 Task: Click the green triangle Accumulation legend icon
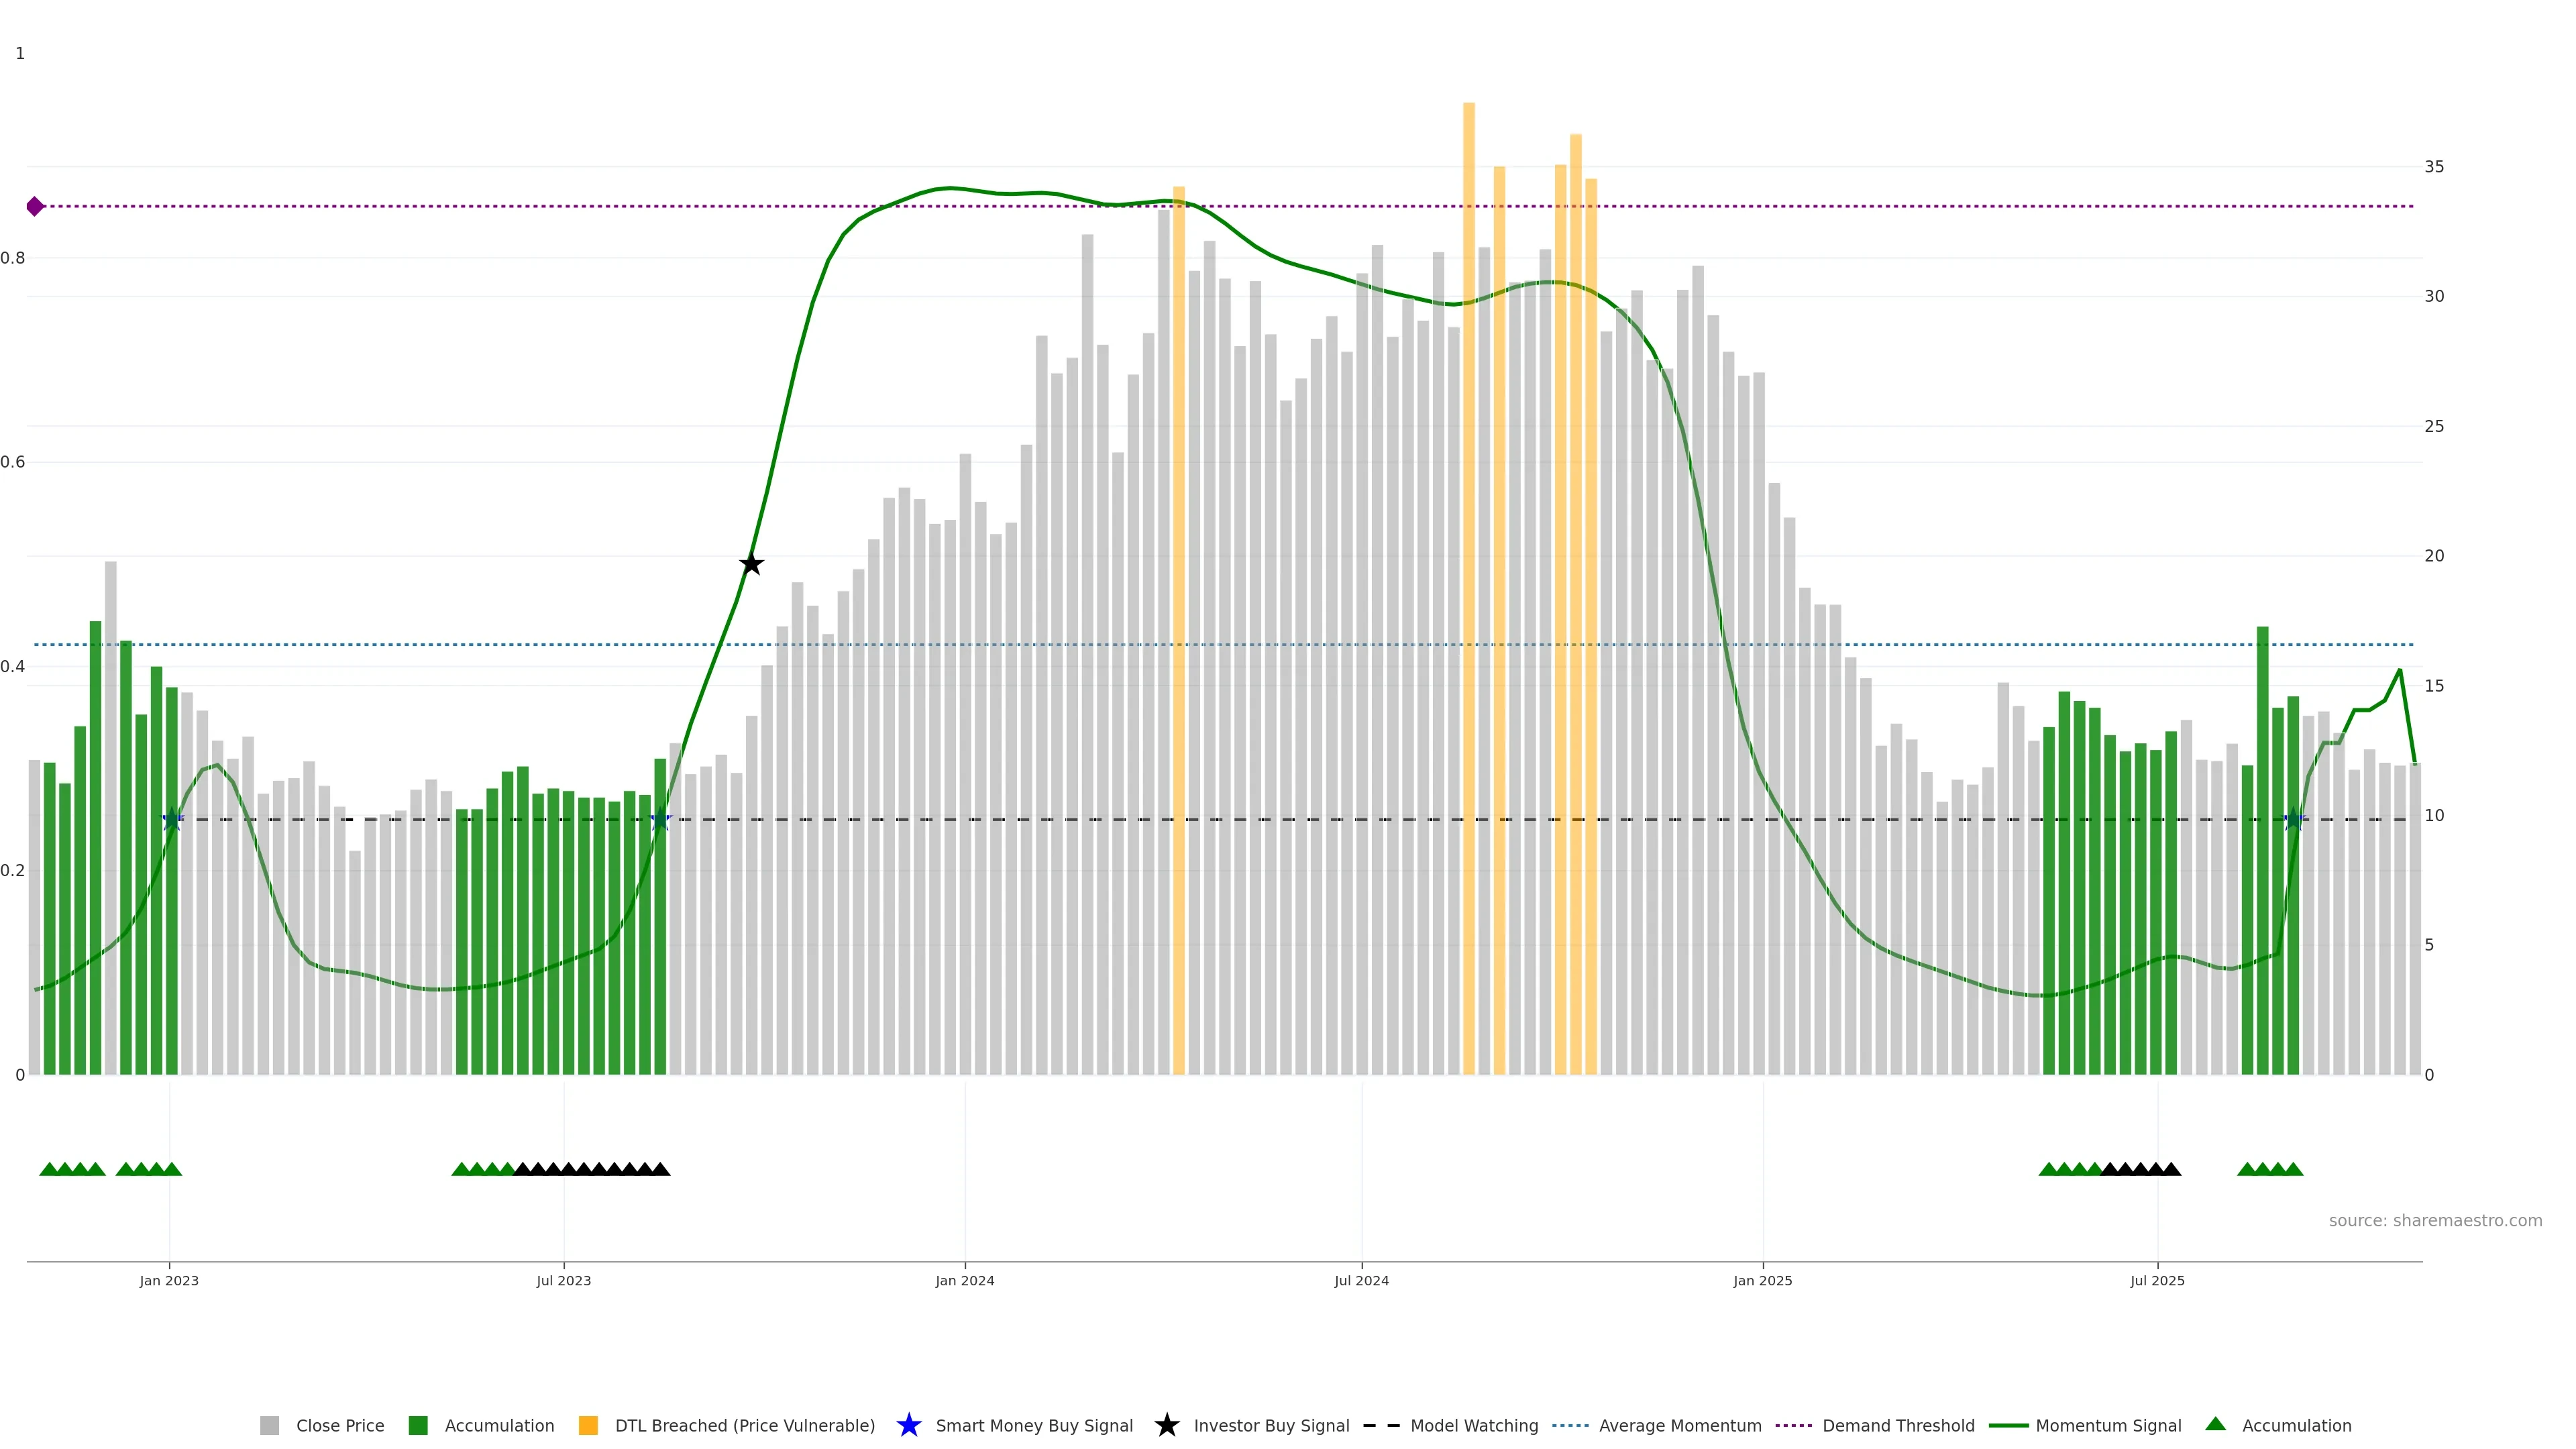(2215, 1424)
